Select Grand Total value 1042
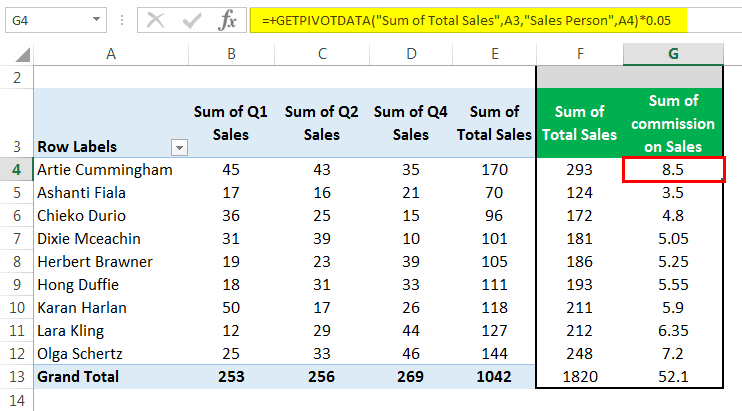 [x=494, y=376]
